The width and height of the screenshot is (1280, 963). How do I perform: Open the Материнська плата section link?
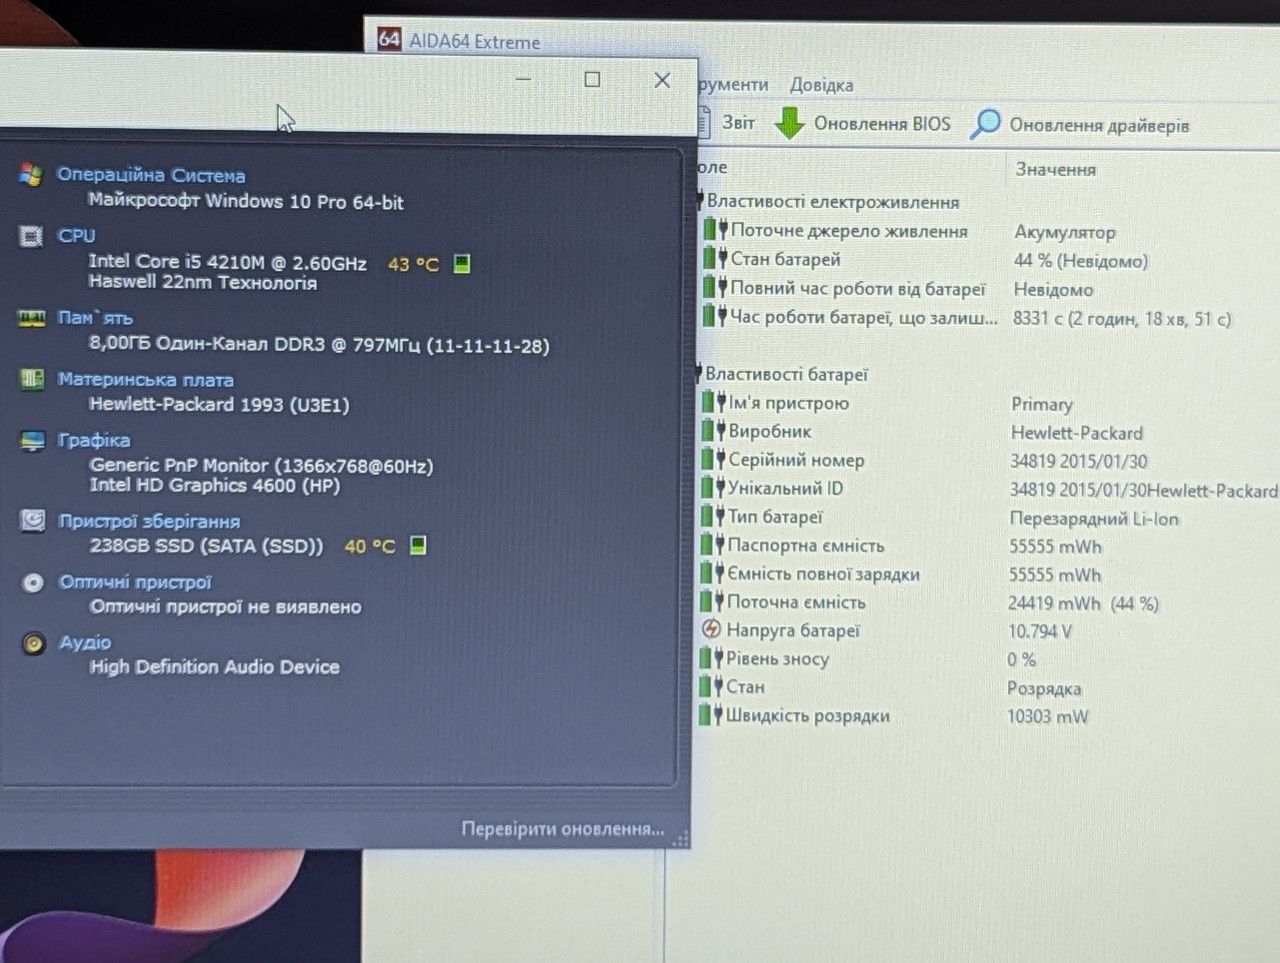click(x=146, y=380)
